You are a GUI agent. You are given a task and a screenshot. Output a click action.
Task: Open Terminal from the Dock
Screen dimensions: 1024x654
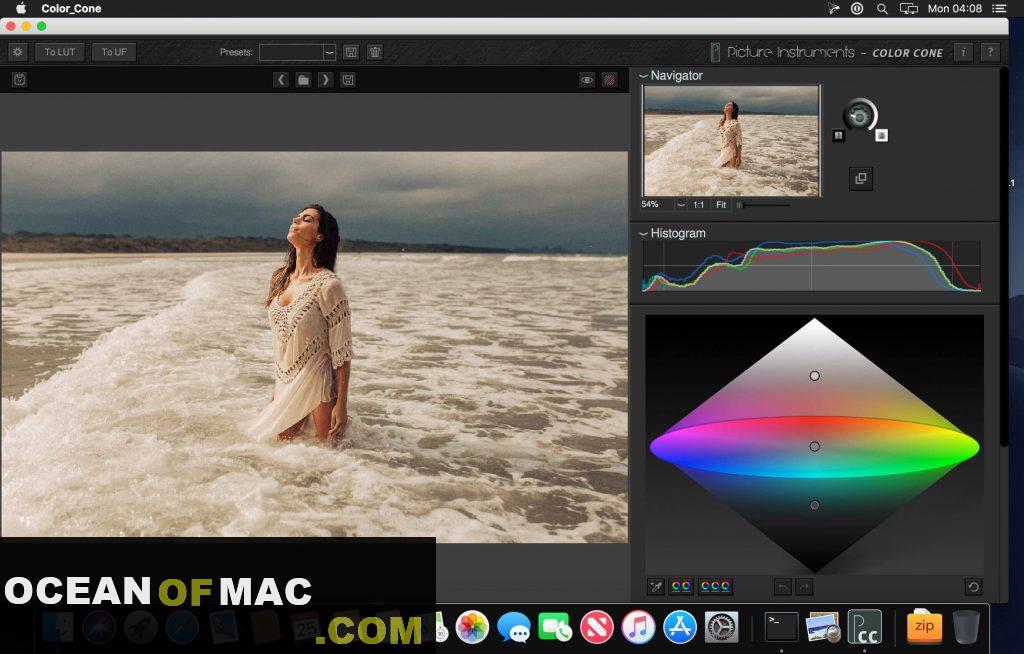point(781,627)
